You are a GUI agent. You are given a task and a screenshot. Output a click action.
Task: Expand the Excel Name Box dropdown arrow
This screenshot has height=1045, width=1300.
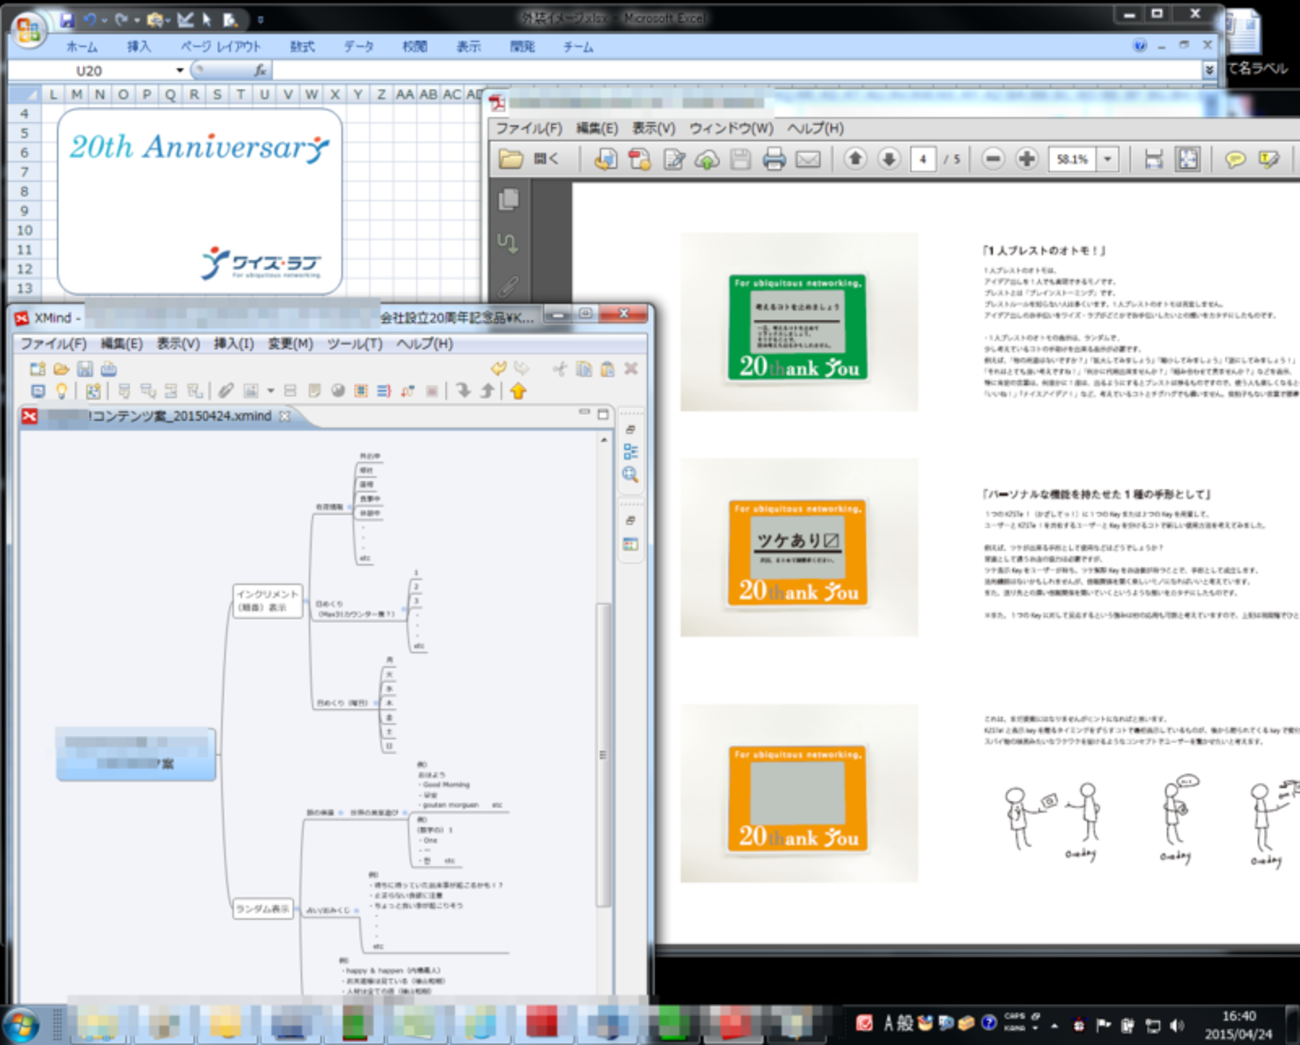tap(180, 70)
